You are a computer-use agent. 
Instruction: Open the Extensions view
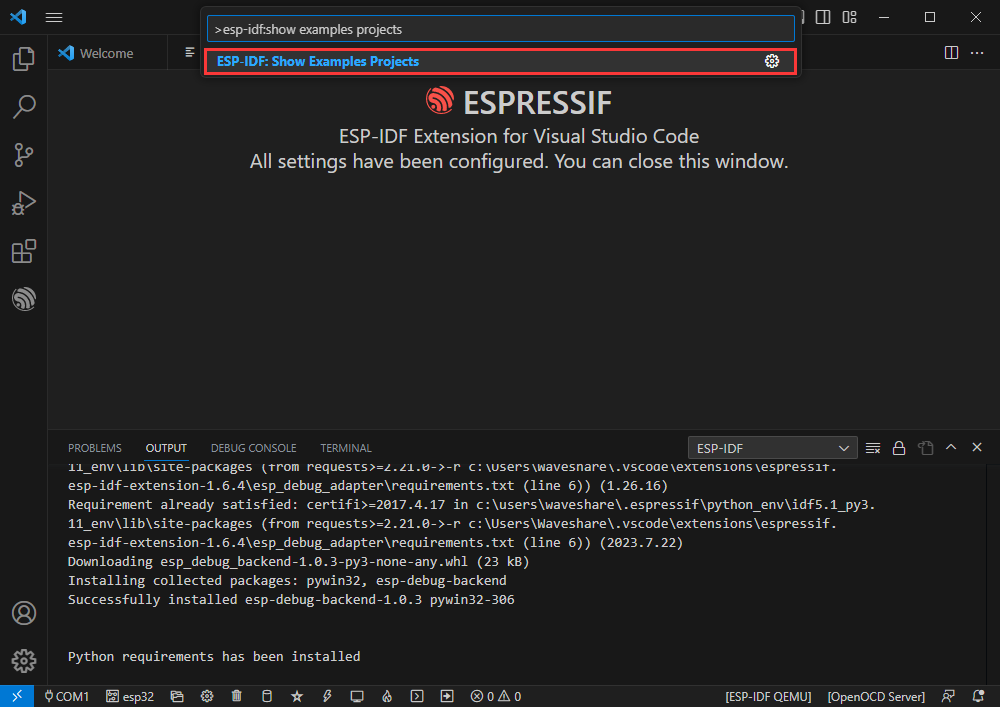(x=24, y=251)
